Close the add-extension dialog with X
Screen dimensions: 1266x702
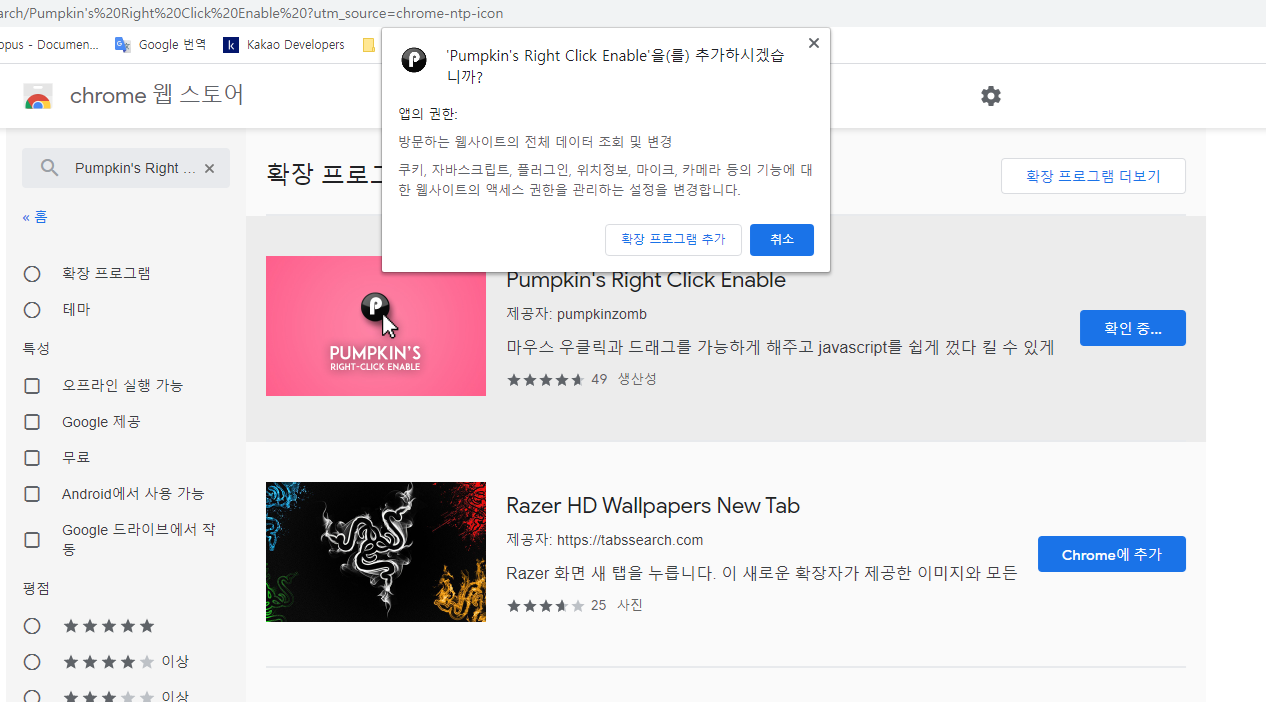[814, 43]
